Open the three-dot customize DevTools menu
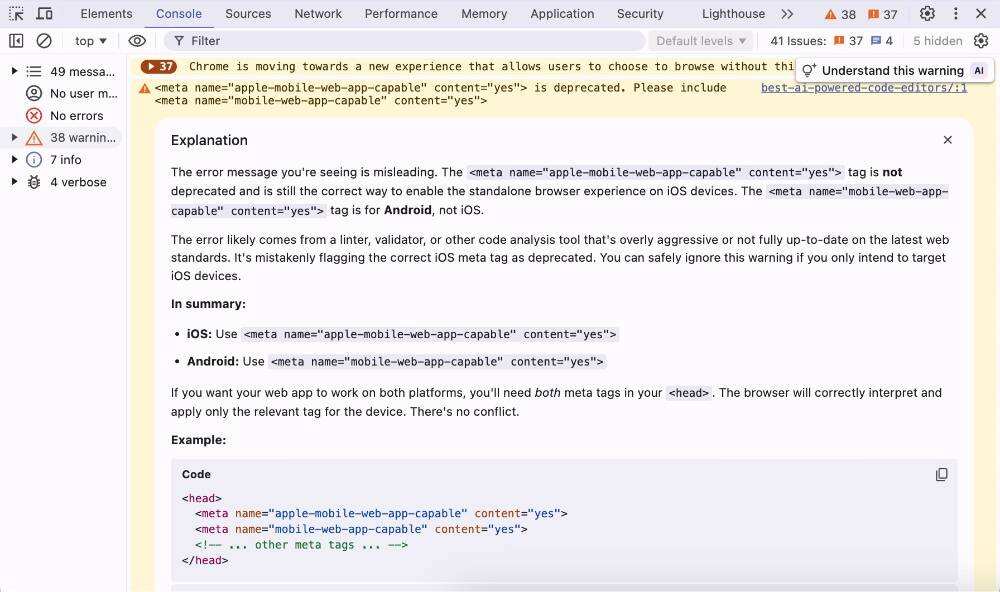Screen dimensions: 1000x592 [x=955, y=14]
